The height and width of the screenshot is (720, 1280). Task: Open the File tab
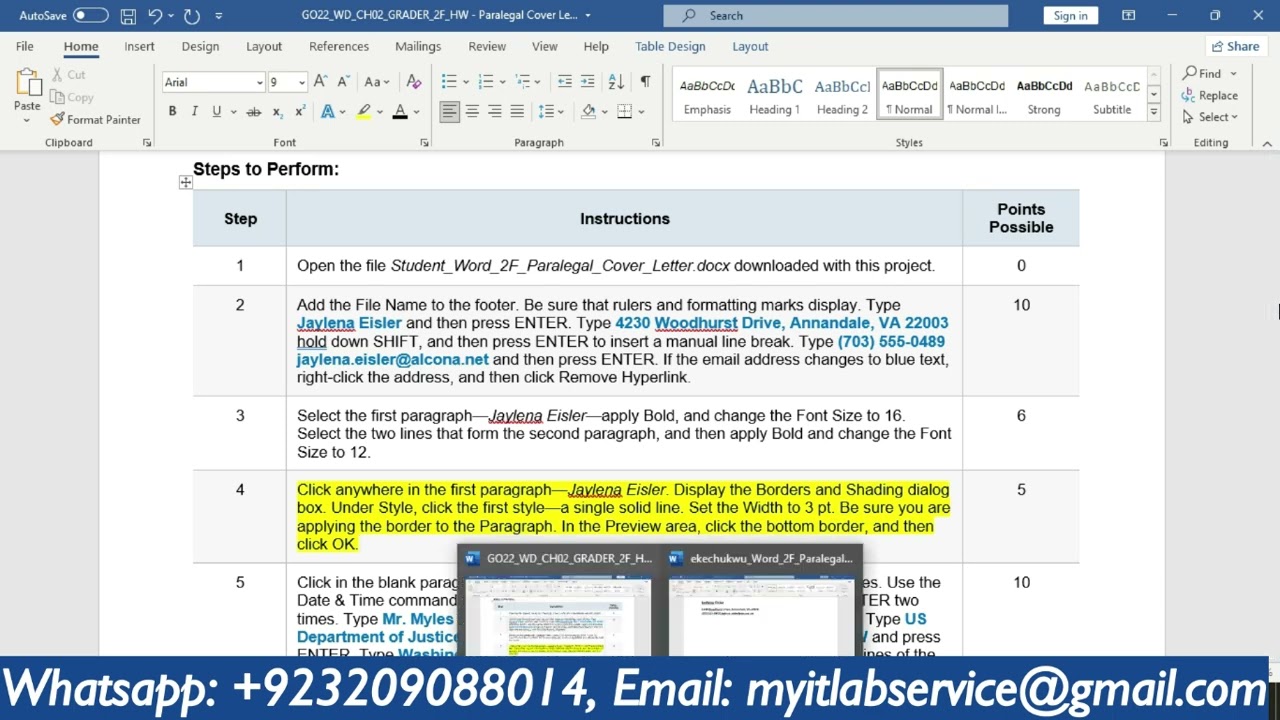click(25, 46)
